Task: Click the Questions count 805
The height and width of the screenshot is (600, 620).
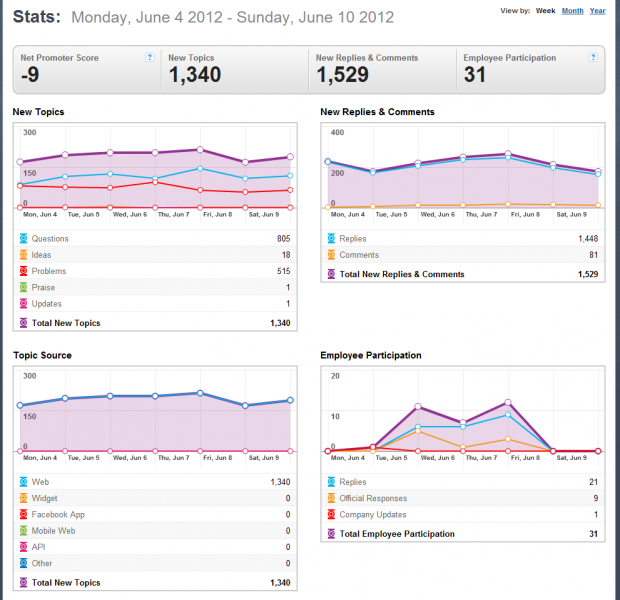Action: click(284, 238)
